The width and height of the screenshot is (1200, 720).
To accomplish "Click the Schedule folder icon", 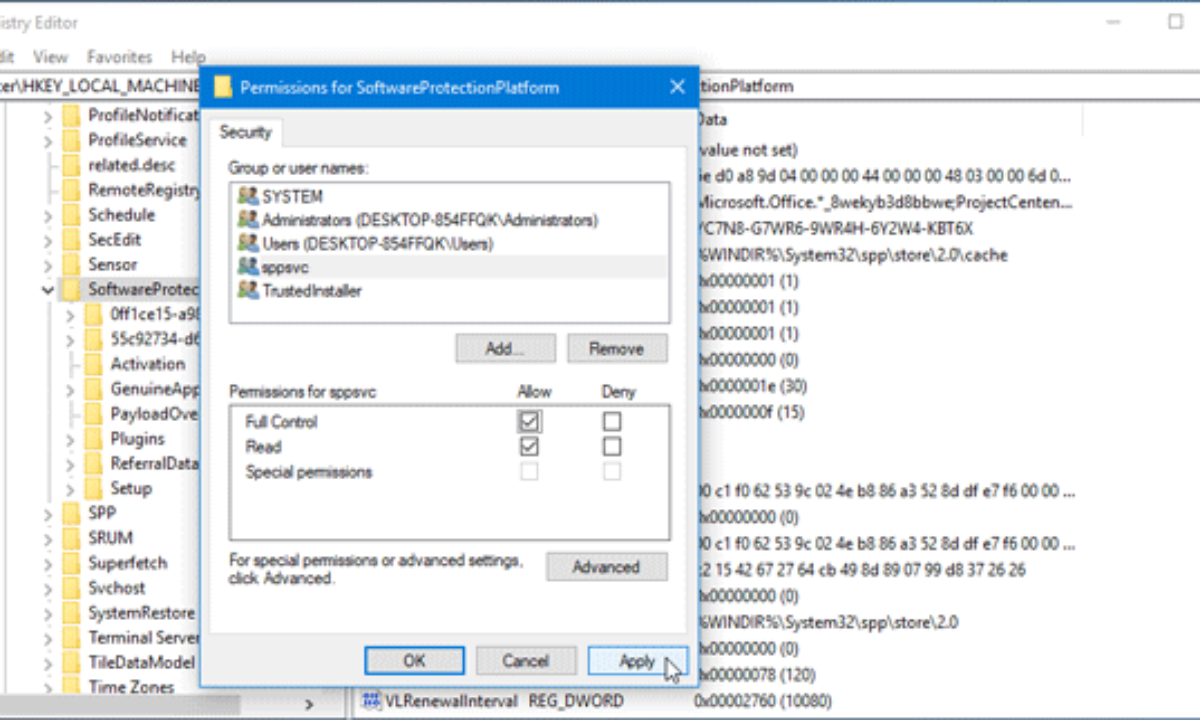I will tap(71, 215).
